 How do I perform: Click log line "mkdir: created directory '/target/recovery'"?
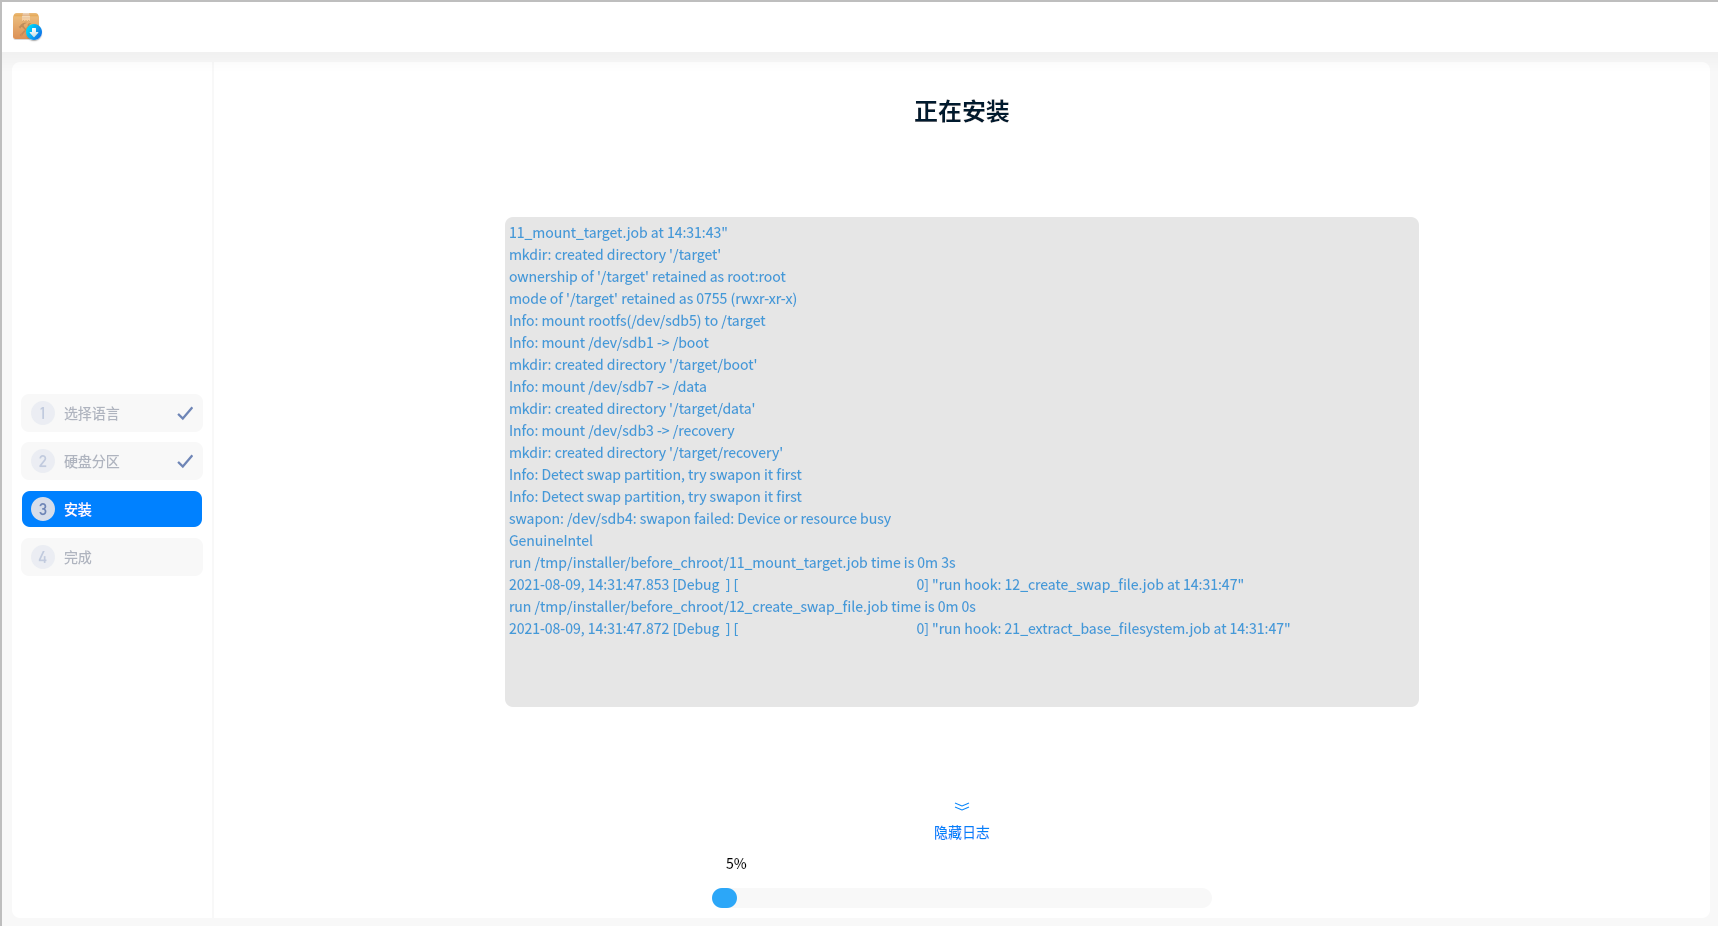click(646, 453)
